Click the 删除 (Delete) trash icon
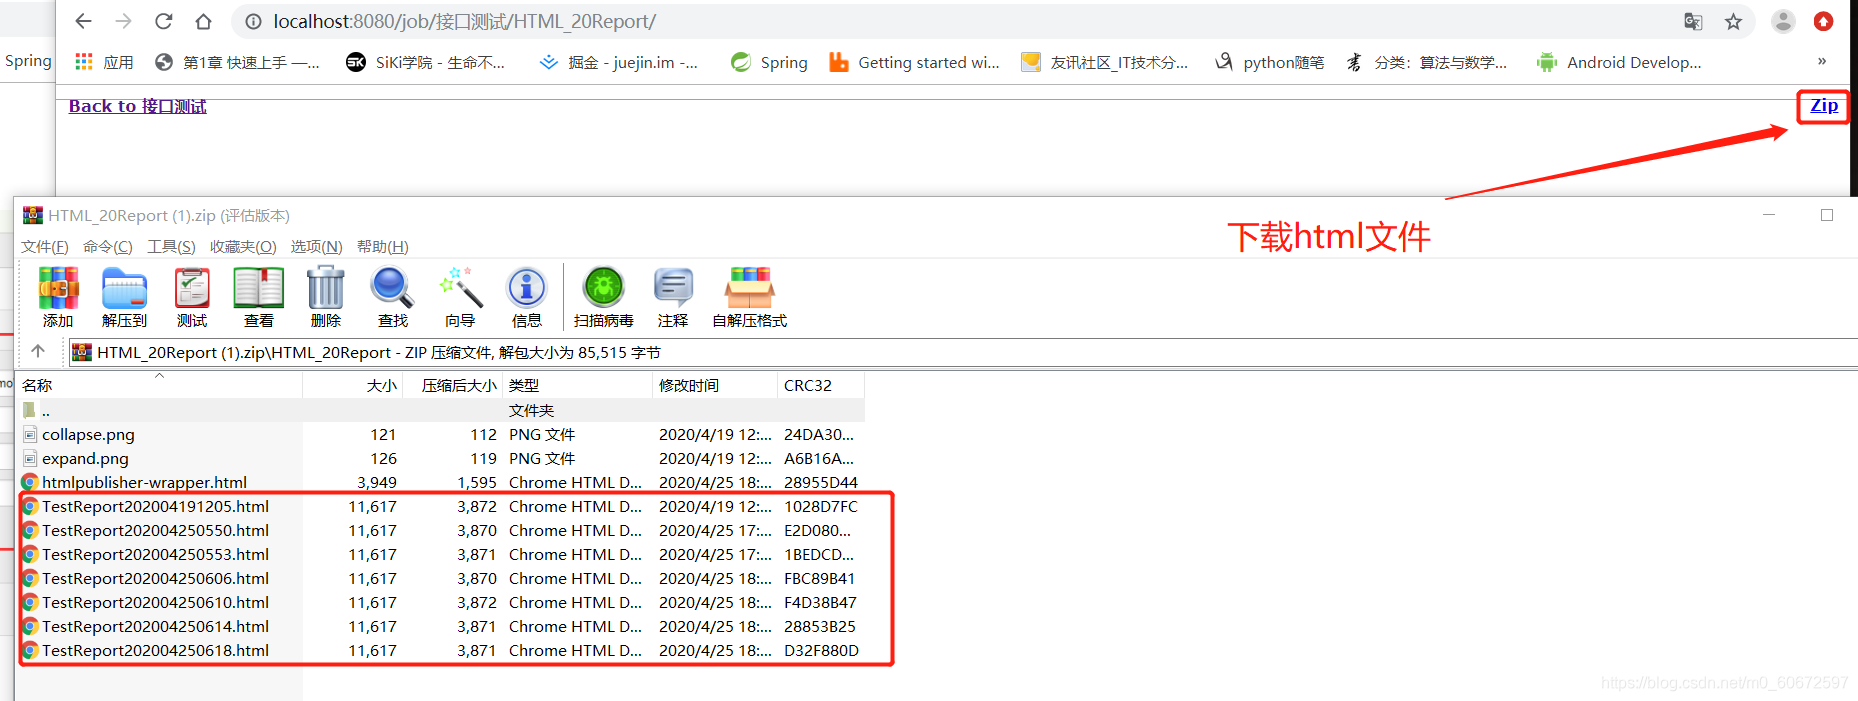The height and width of the screenshot is (701, 1858). pos(326,297)
